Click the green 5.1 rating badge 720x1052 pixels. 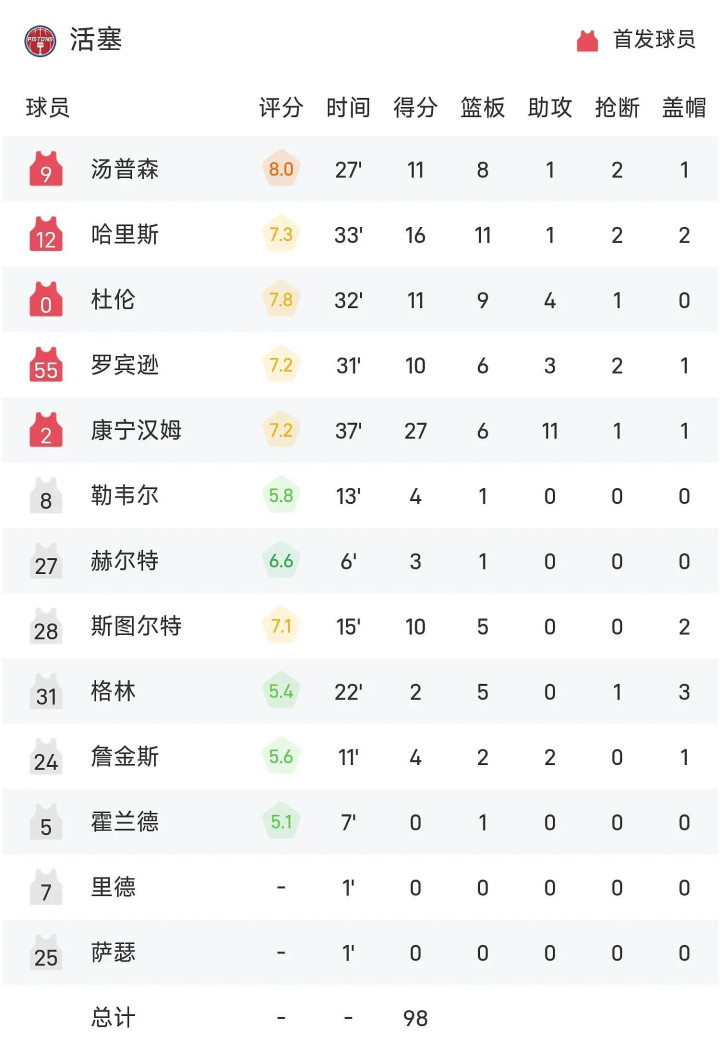pos(281,823)
